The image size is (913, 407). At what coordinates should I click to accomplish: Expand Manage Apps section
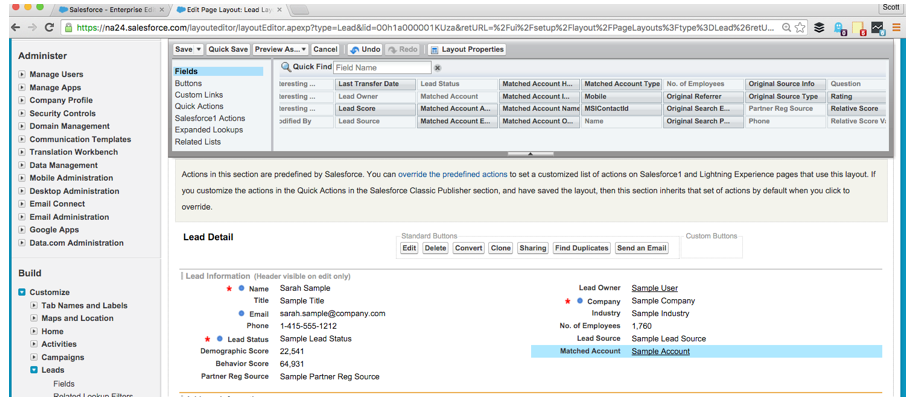click(x=22, y=87)
